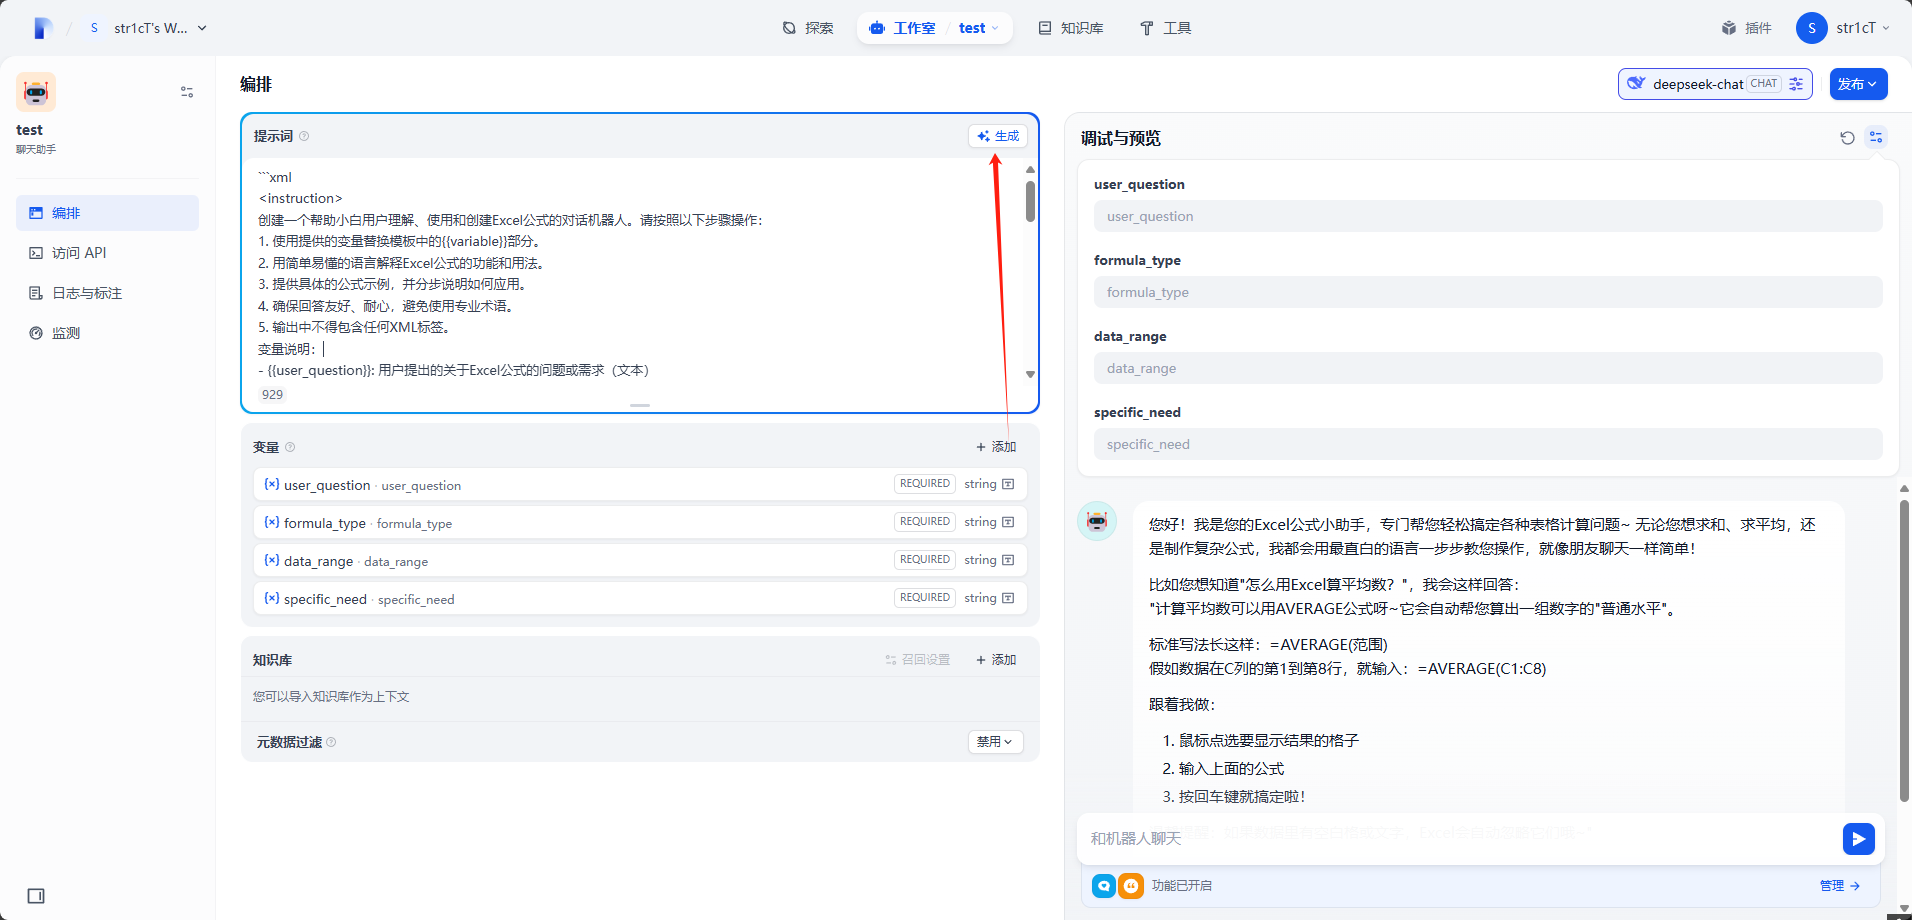The width and height of the screenshot is (1912, 920).
Task: Click the variable icon beside user_question
Action: [271, 484]
